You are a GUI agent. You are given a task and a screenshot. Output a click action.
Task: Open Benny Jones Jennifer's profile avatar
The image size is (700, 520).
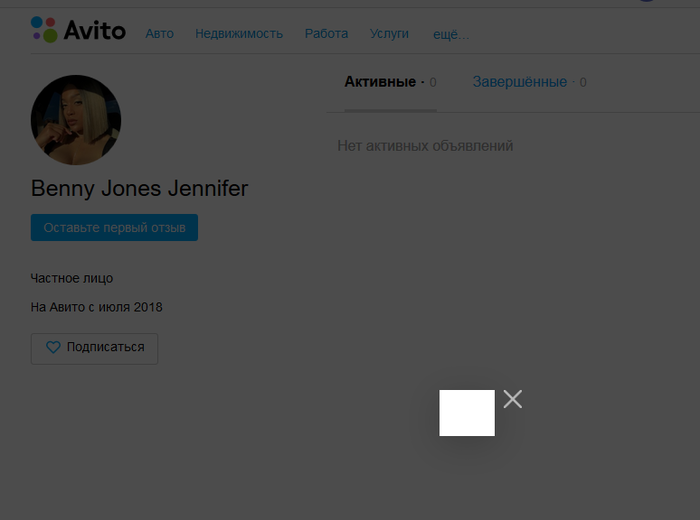[x=76, y=120]
